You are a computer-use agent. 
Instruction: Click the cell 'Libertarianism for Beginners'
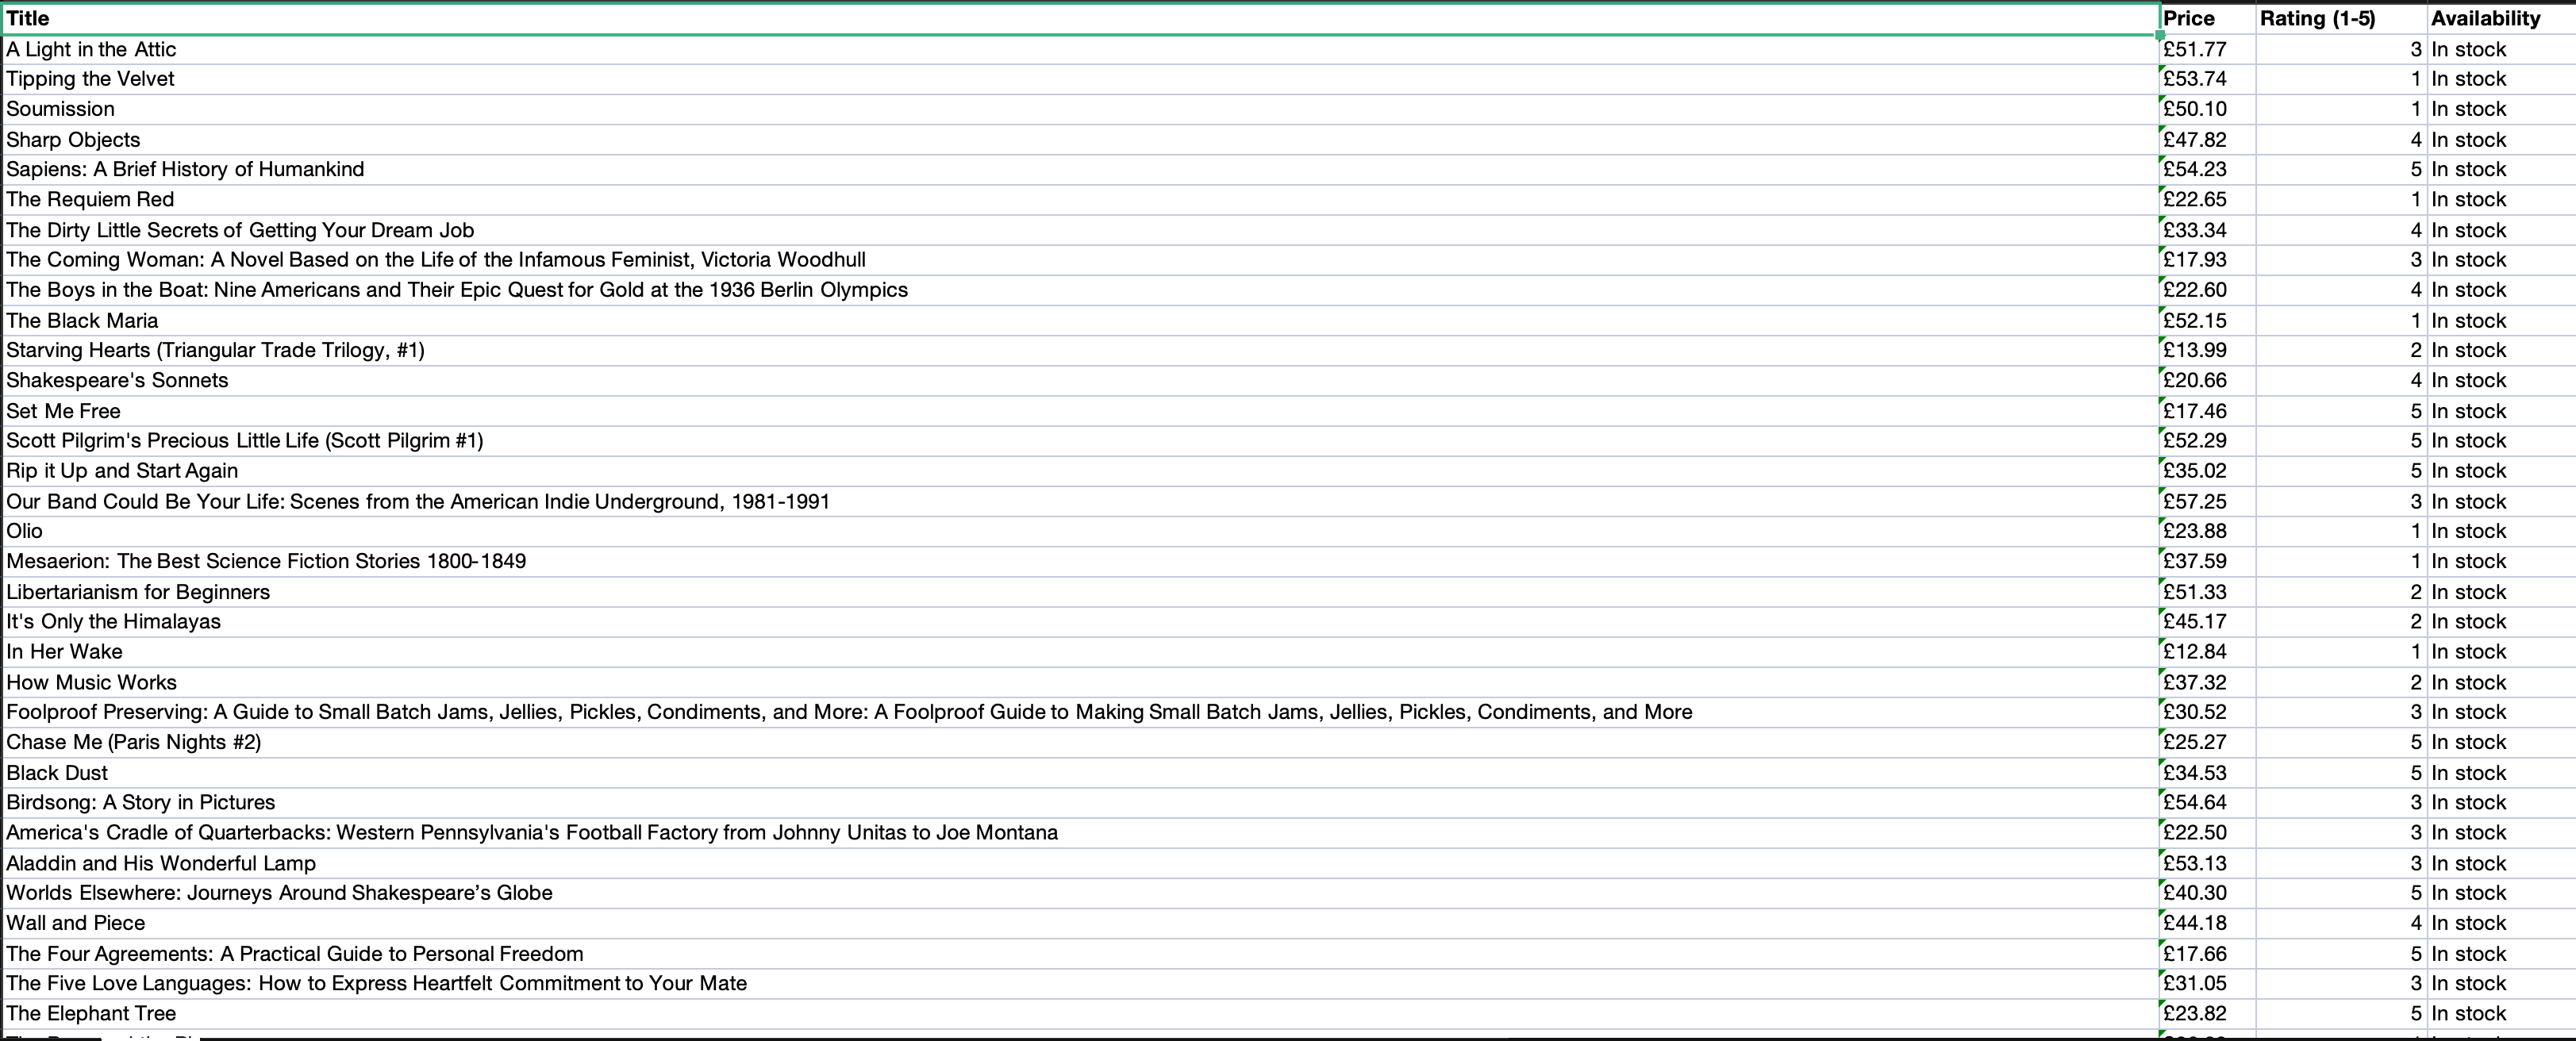click(x=1080, y=592)
